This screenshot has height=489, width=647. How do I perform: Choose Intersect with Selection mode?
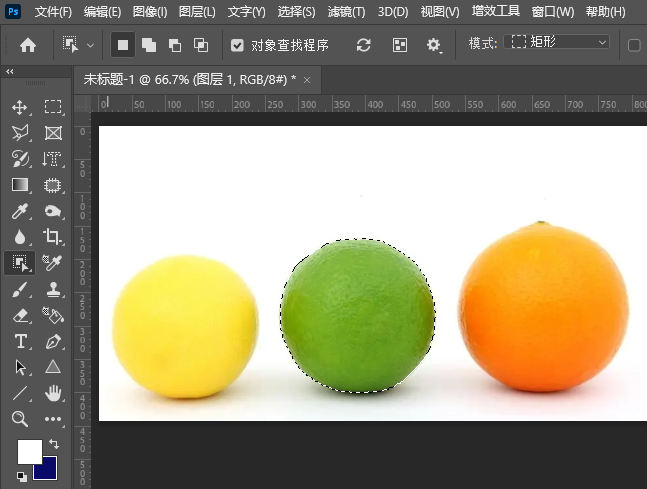[201, 45]
